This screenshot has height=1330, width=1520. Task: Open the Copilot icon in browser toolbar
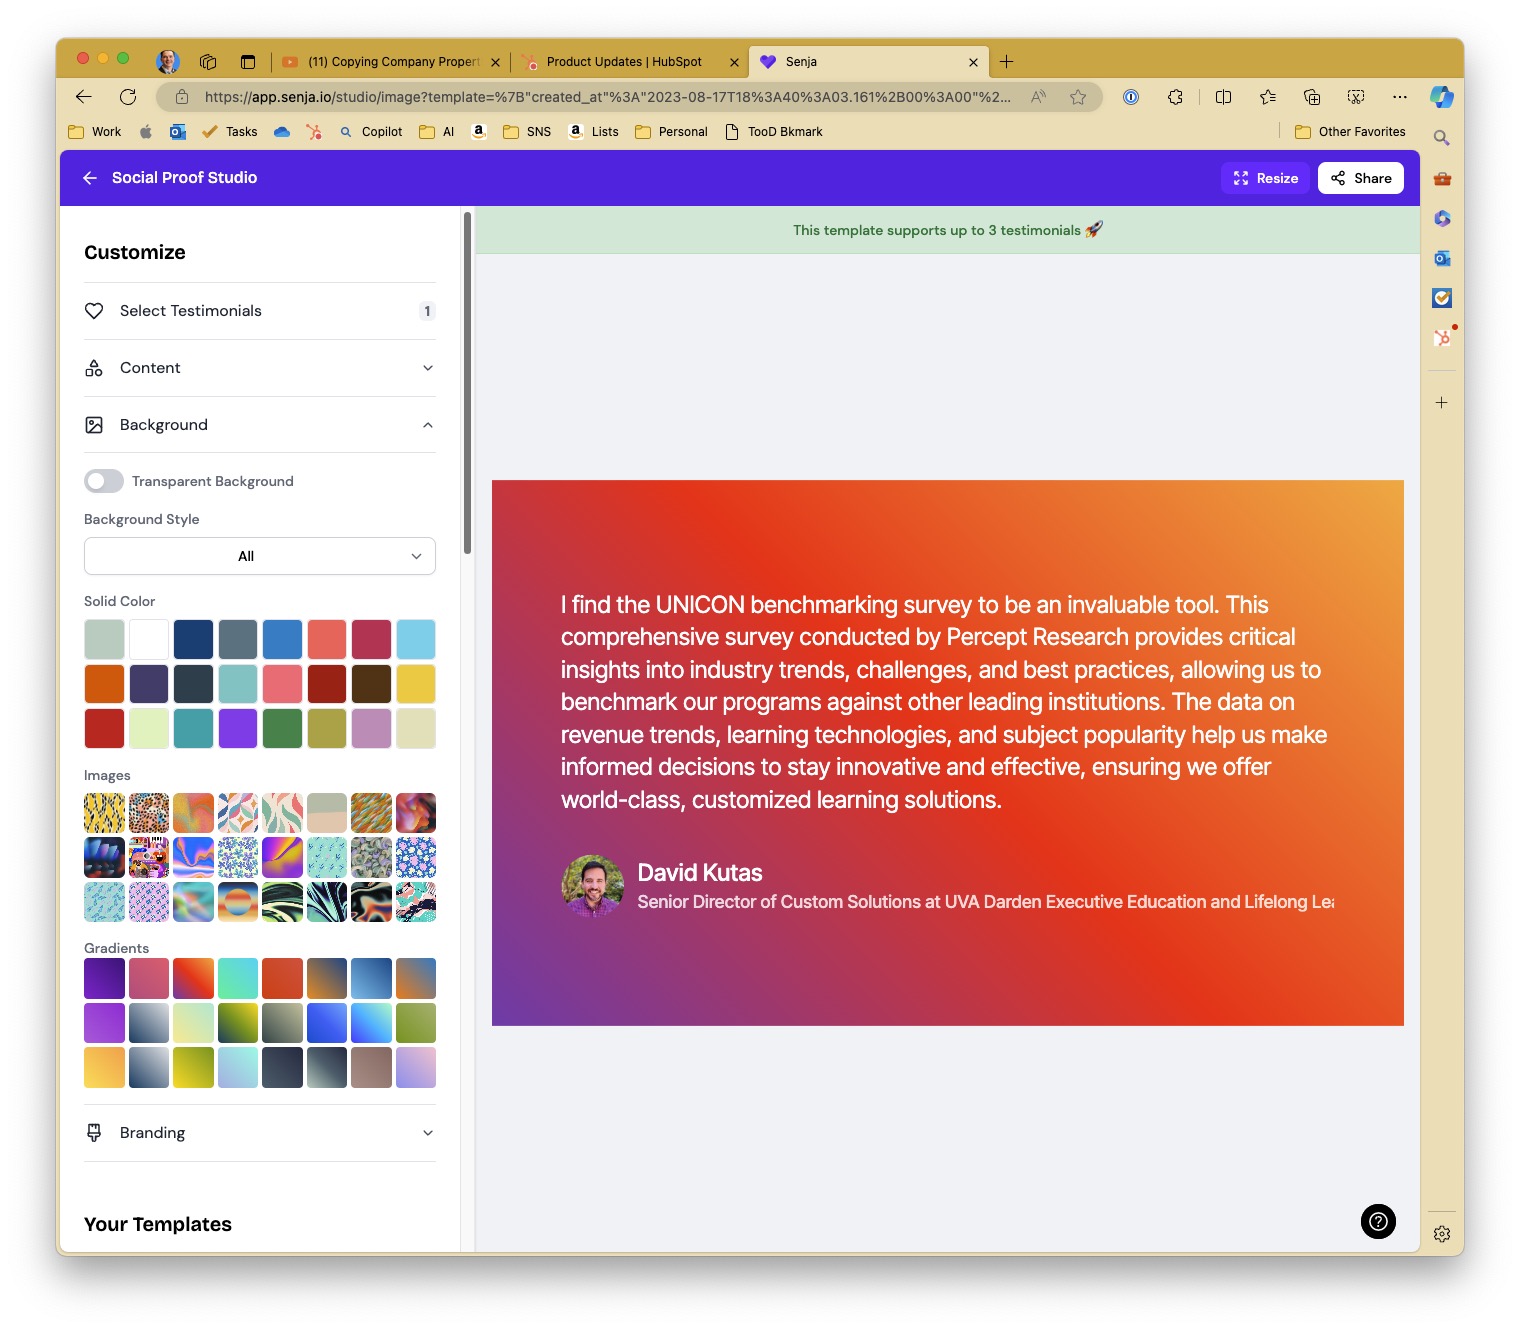click(1441, 97)
